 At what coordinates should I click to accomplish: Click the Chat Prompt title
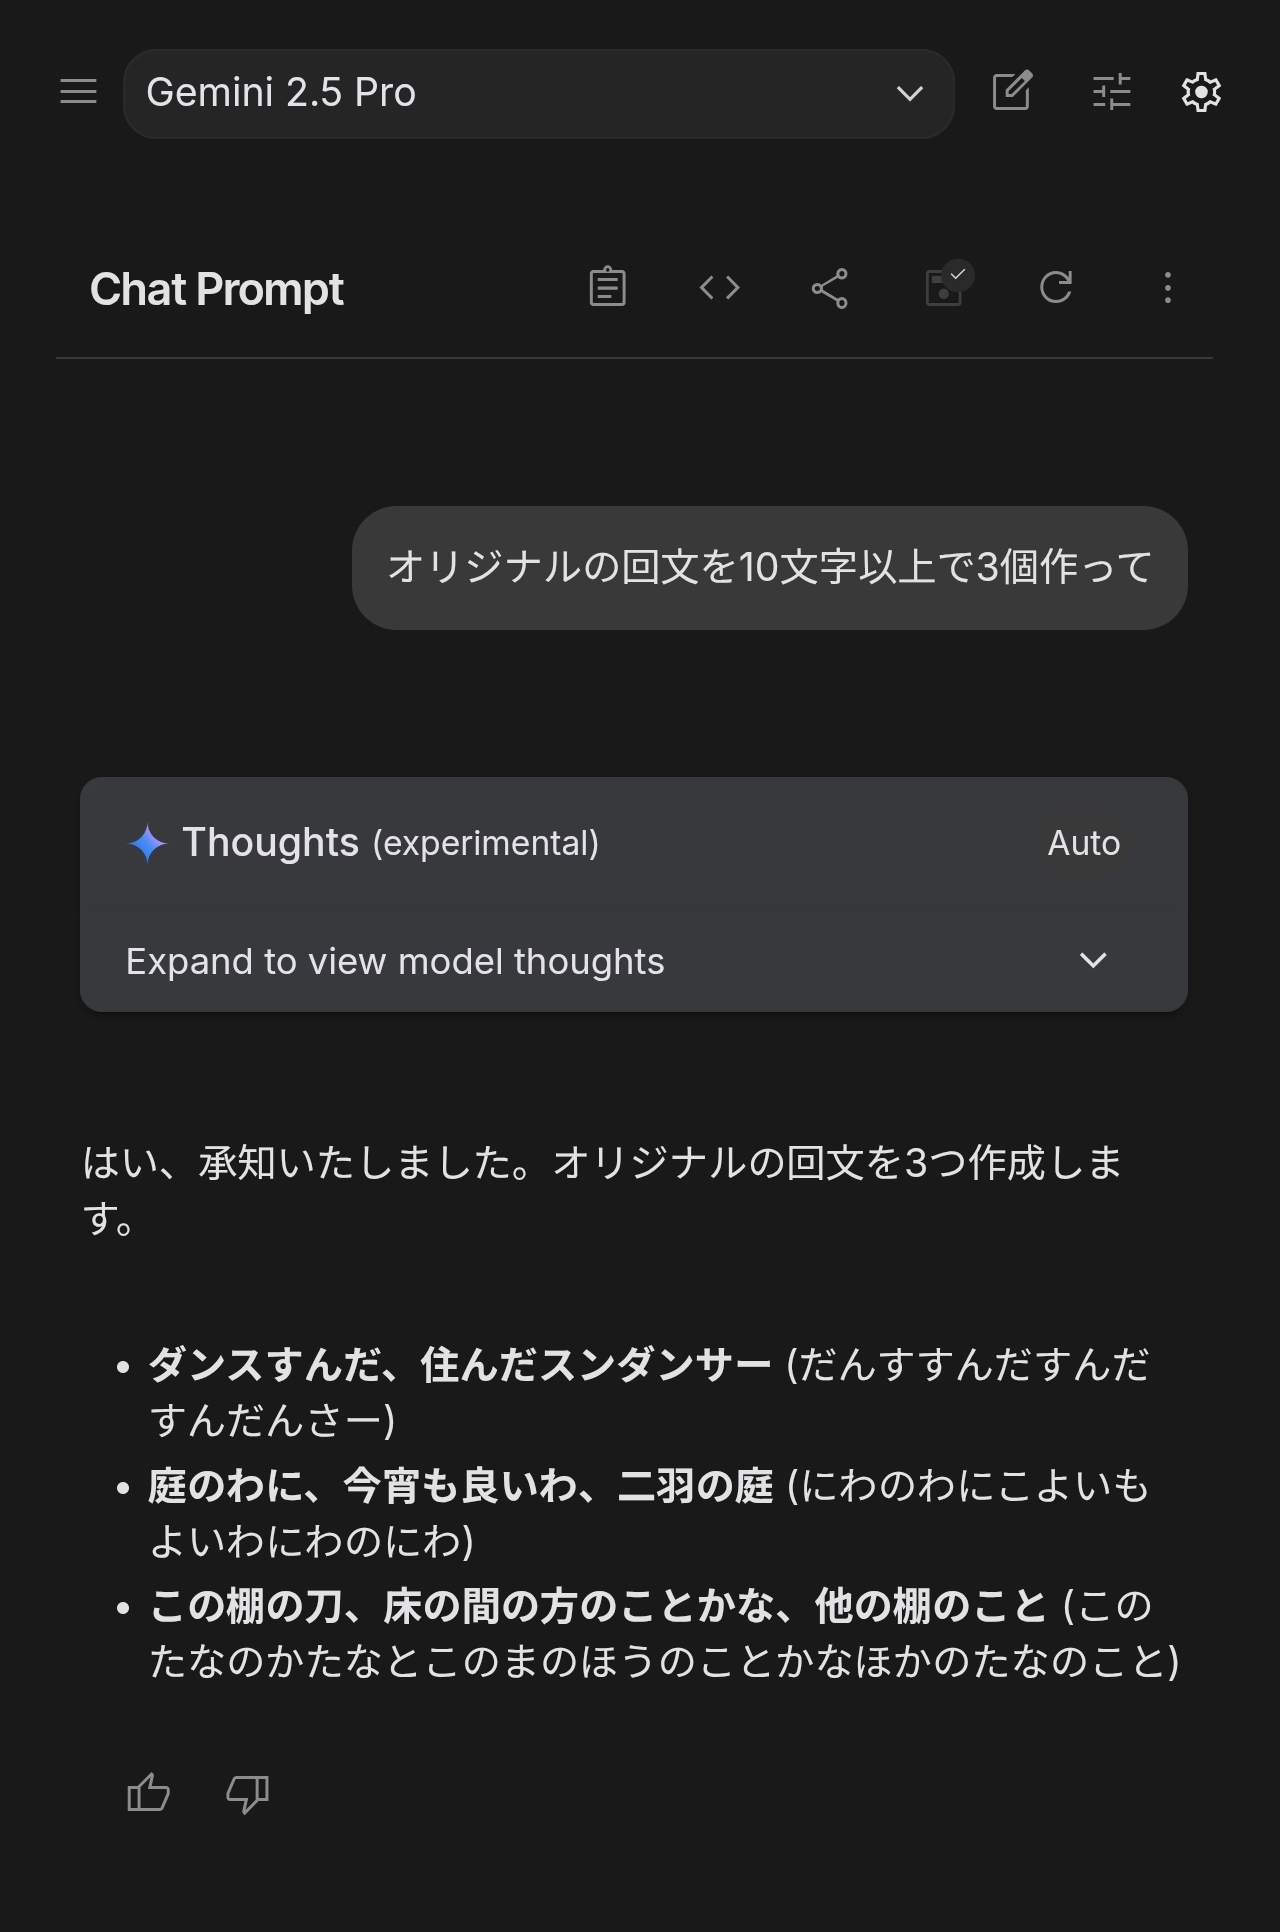(x=216, y=289)
